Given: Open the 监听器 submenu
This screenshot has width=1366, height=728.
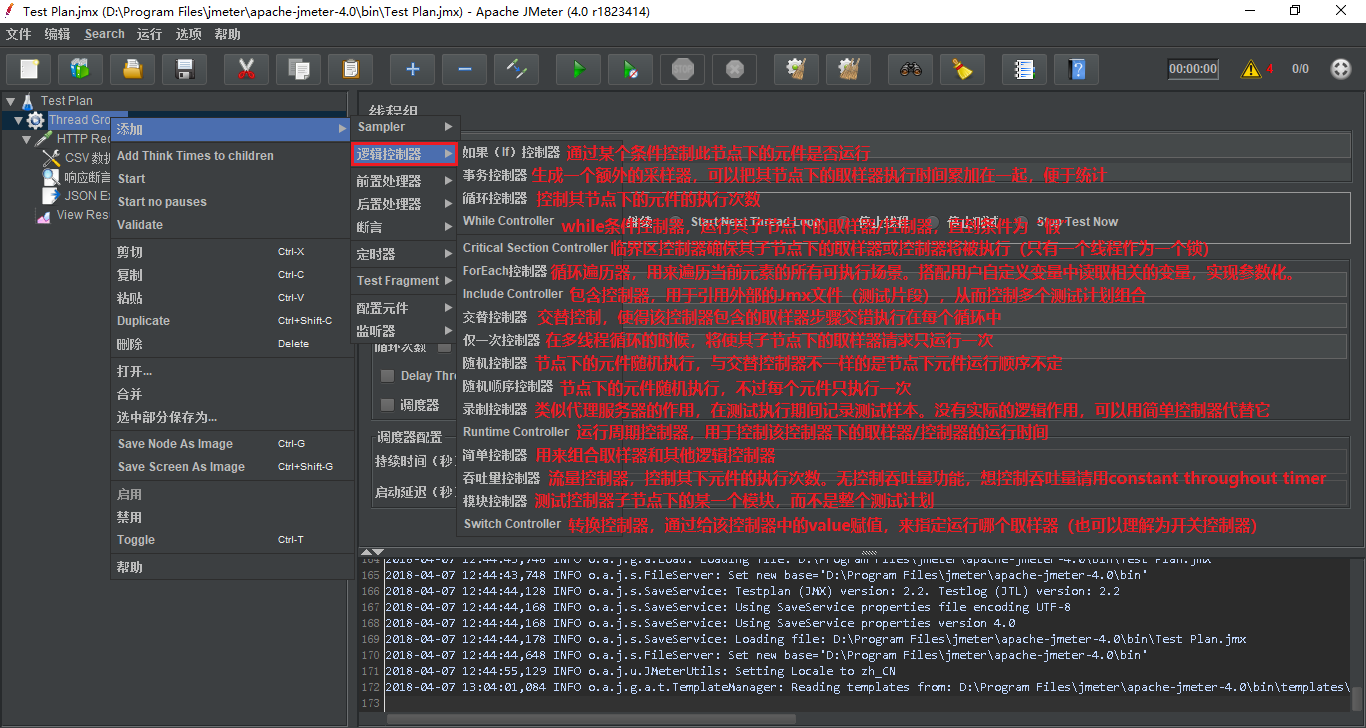Looking at the screenshot, I should coord(405,331).
